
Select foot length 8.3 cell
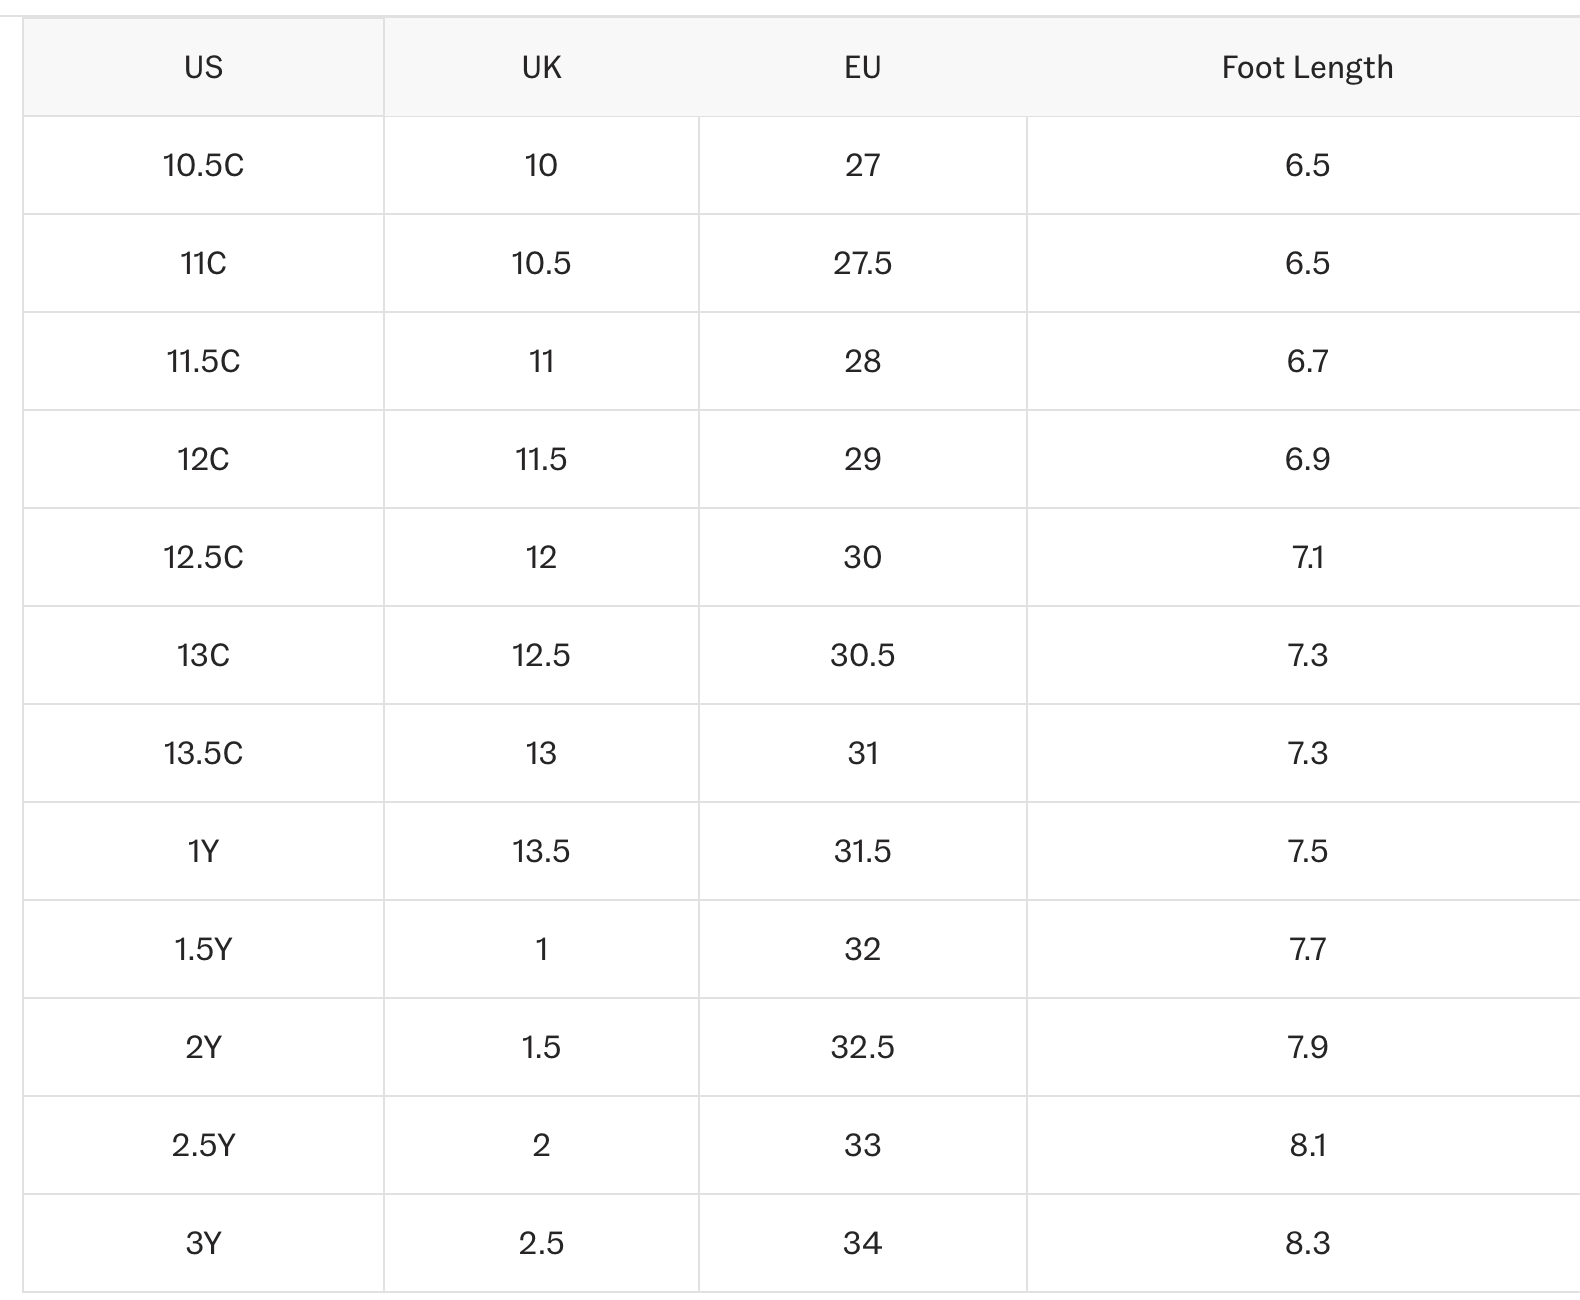click(x=1307, y=1243)
